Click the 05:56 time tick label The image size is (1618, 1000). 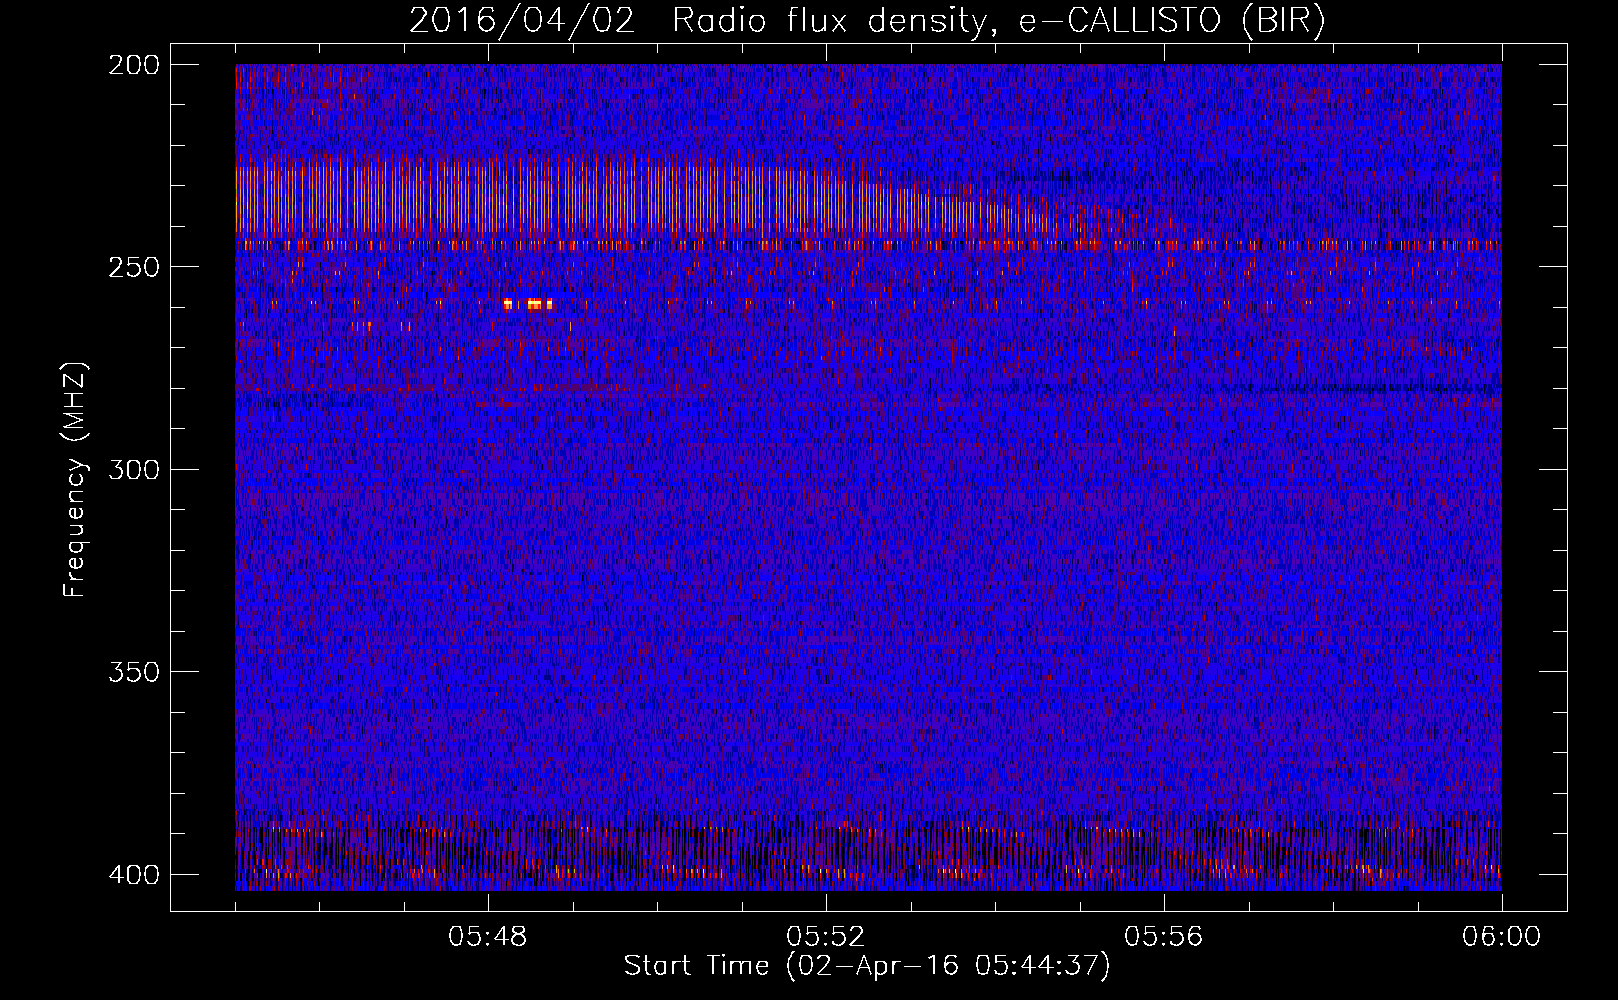tap(1164, 937)
